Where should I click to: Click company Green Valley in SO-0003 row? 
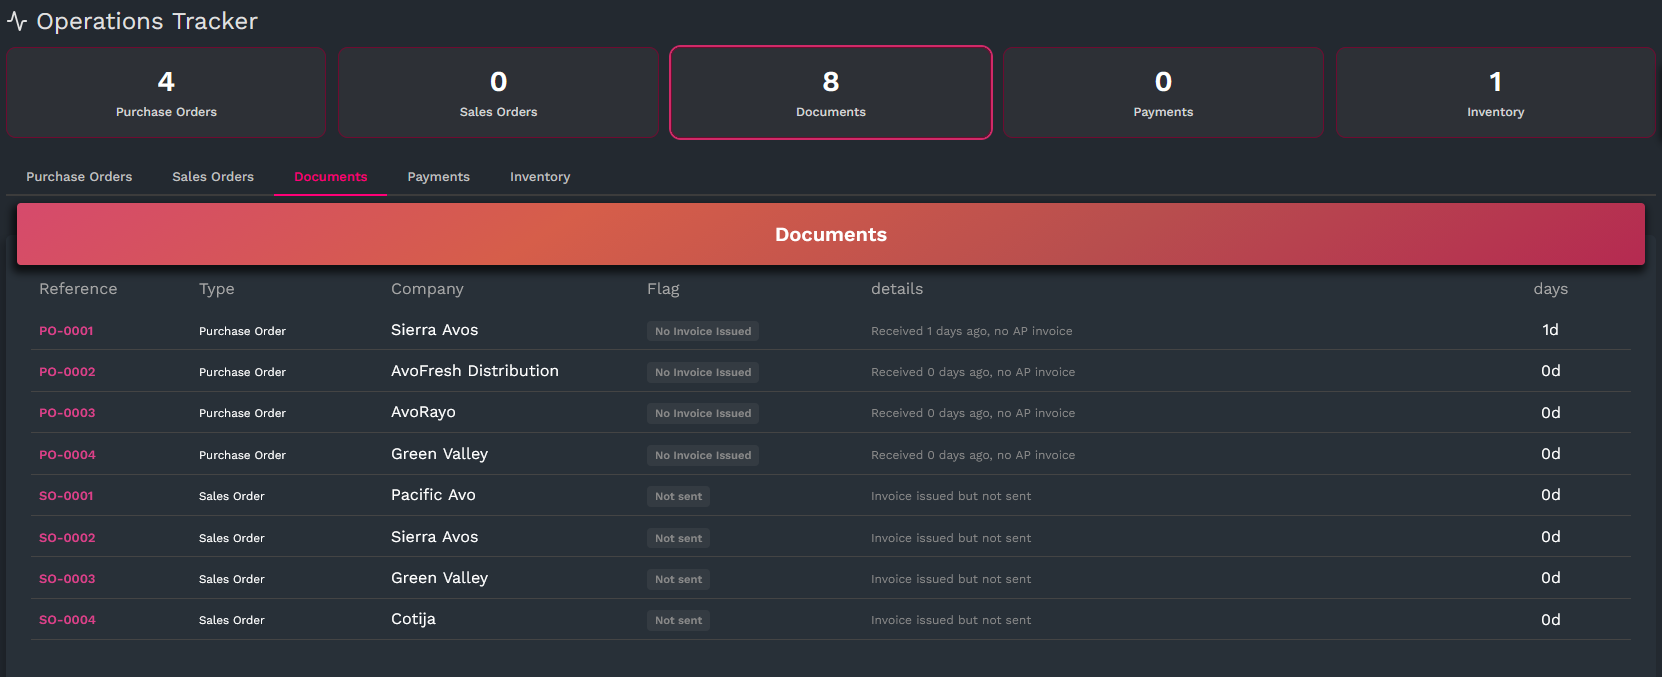coord(439,578)
